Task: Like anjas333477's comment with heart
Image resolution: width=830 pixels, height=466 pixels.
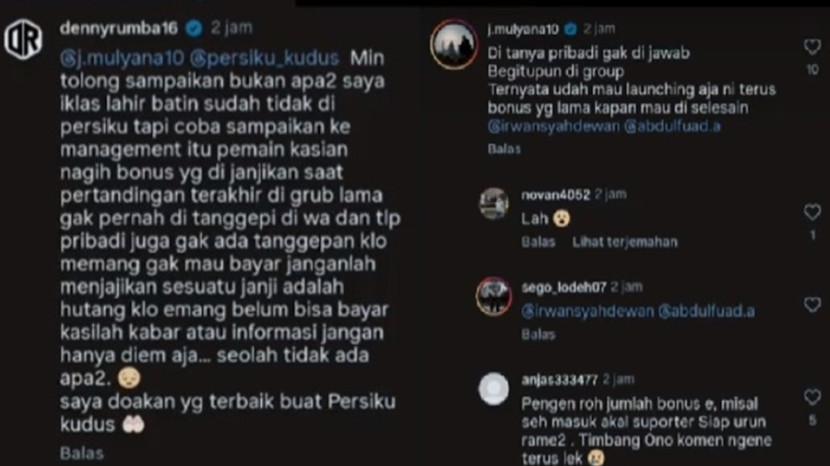Action: pos(812,397)
